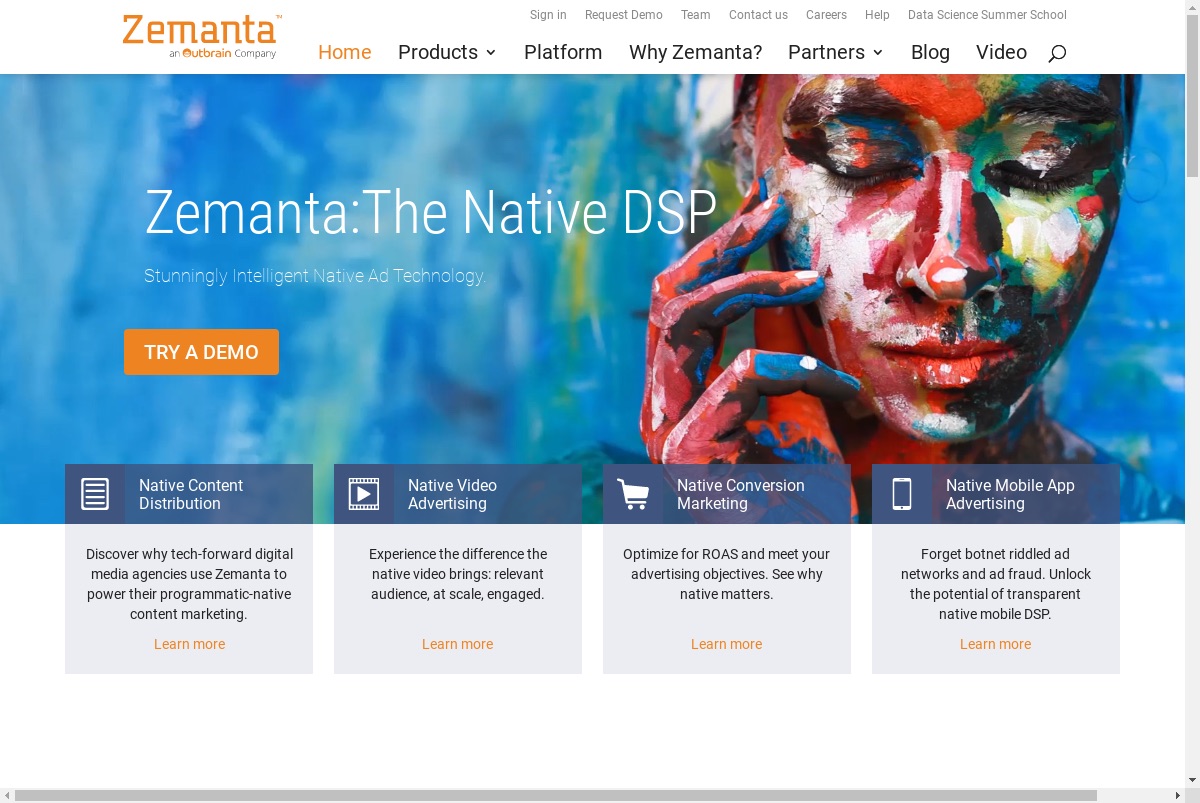Image resolution: width=1200 pixels, height=803 pixels.
Task: Open the Platform menu item
Action: pyautogui.click(x=563, y=52)
